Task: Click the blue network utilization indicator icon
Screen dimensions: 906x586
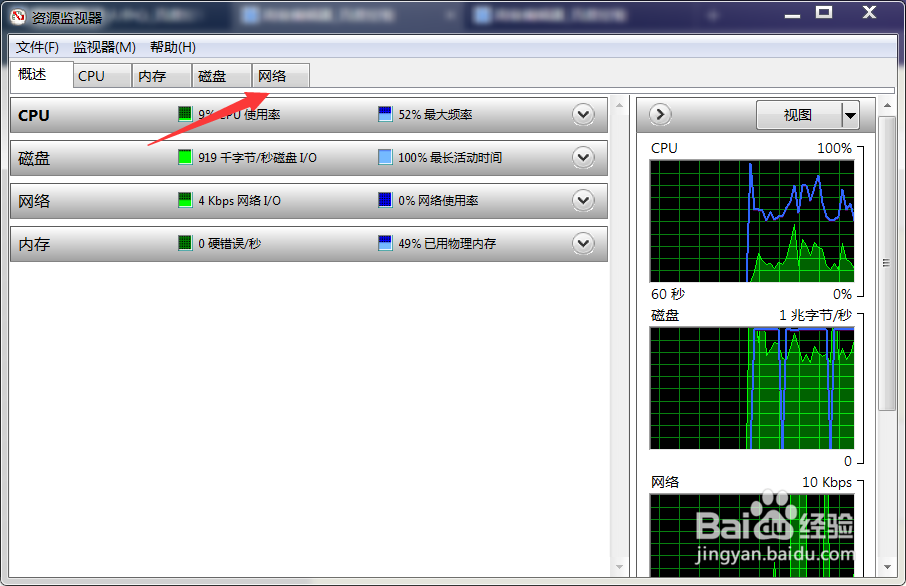Action: (x=384, y=200)
